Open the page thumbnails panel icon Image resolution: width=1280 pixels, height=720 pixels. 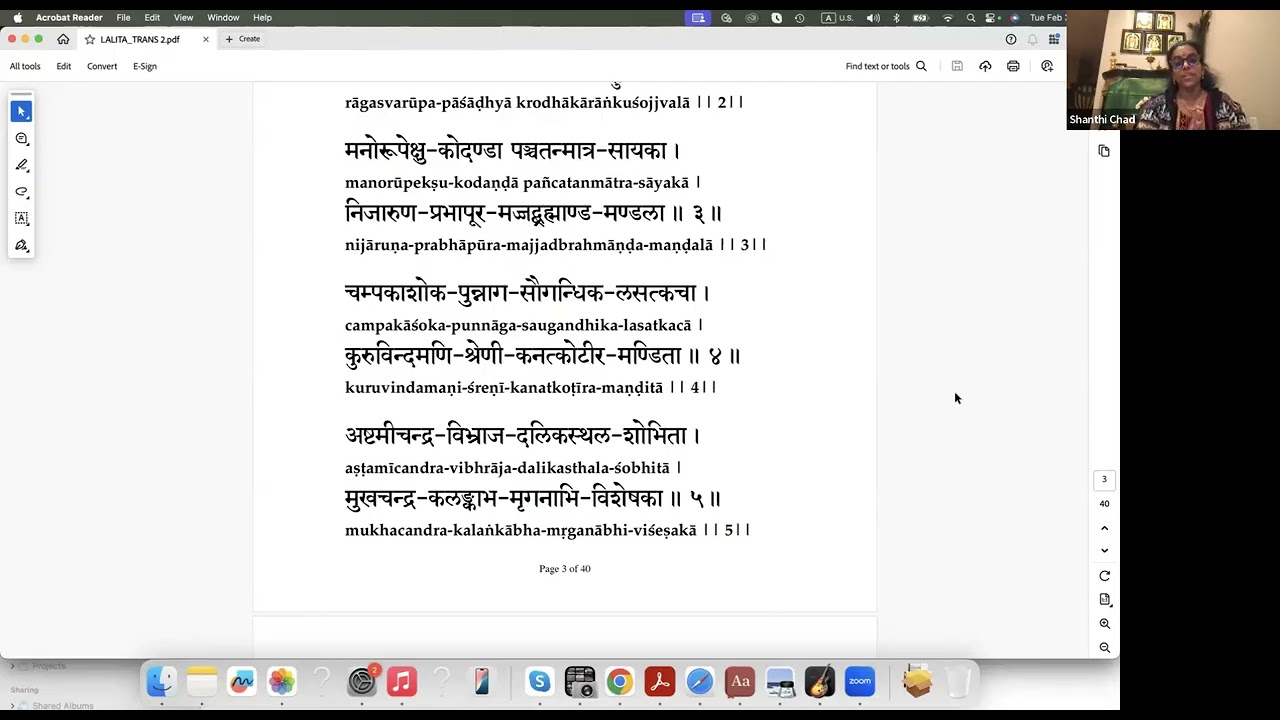[x=1104, y=151]
